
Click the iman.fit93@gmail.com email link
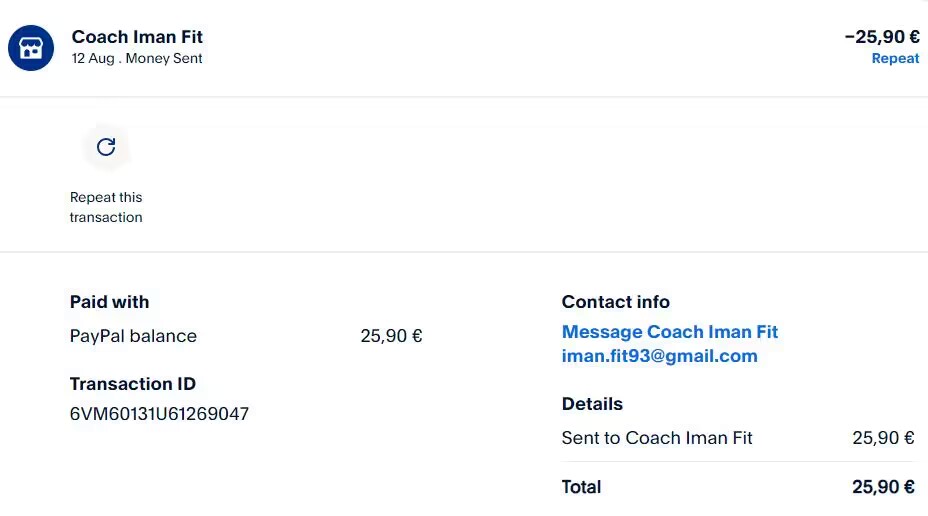[x=659, y=356]
